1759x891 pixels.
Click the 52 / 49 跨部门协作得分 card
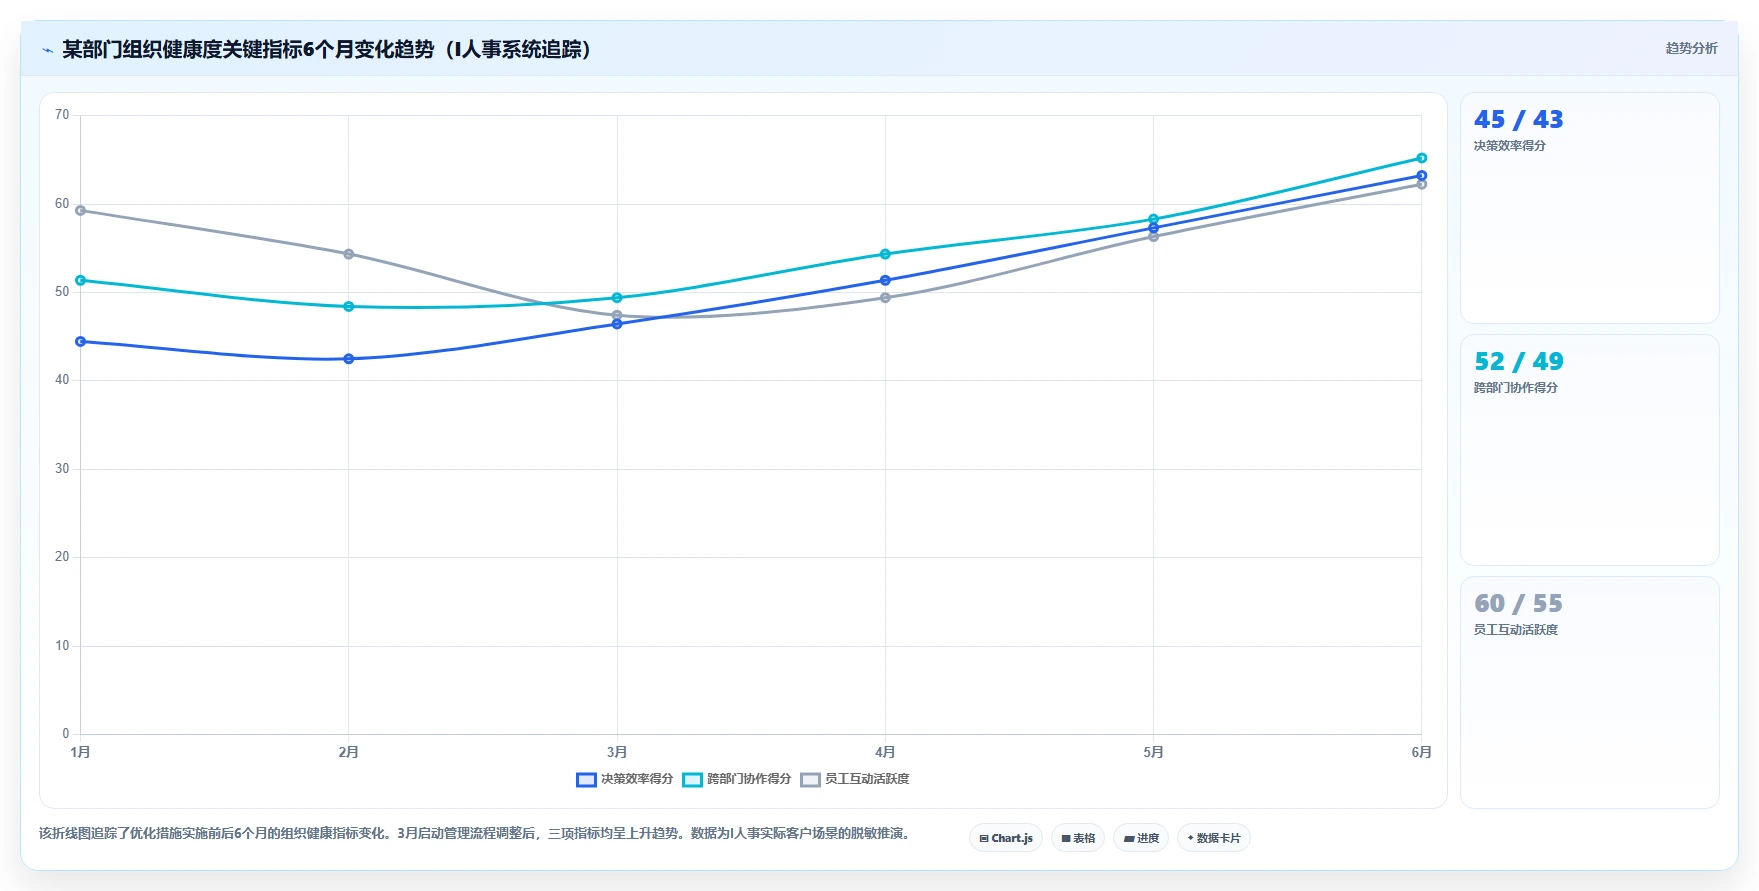1590,450
